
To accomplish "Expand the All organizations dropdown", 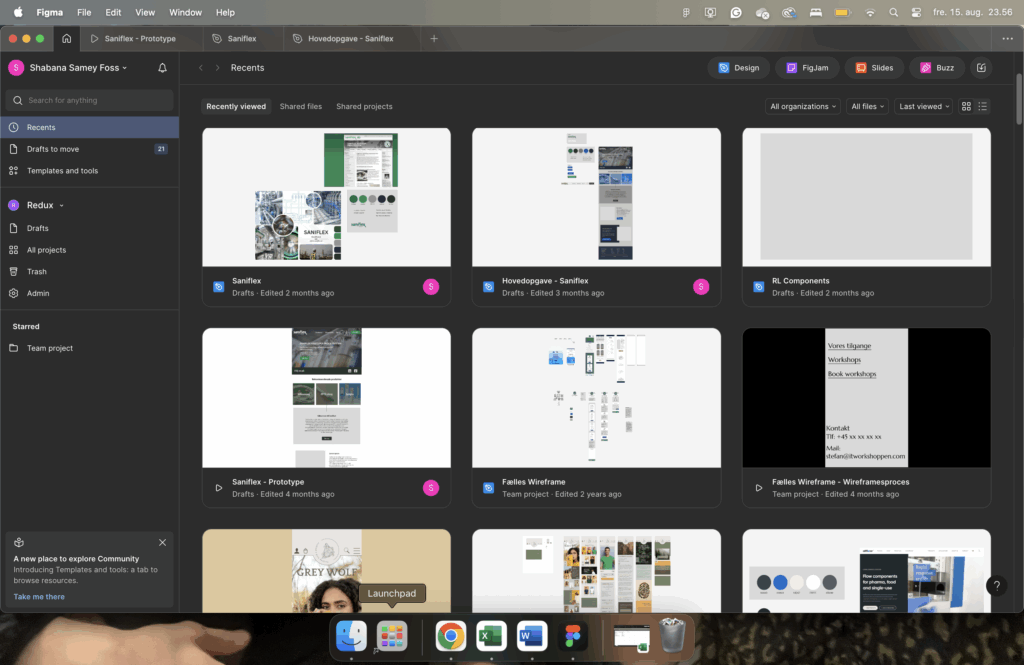I will [803, 106].
